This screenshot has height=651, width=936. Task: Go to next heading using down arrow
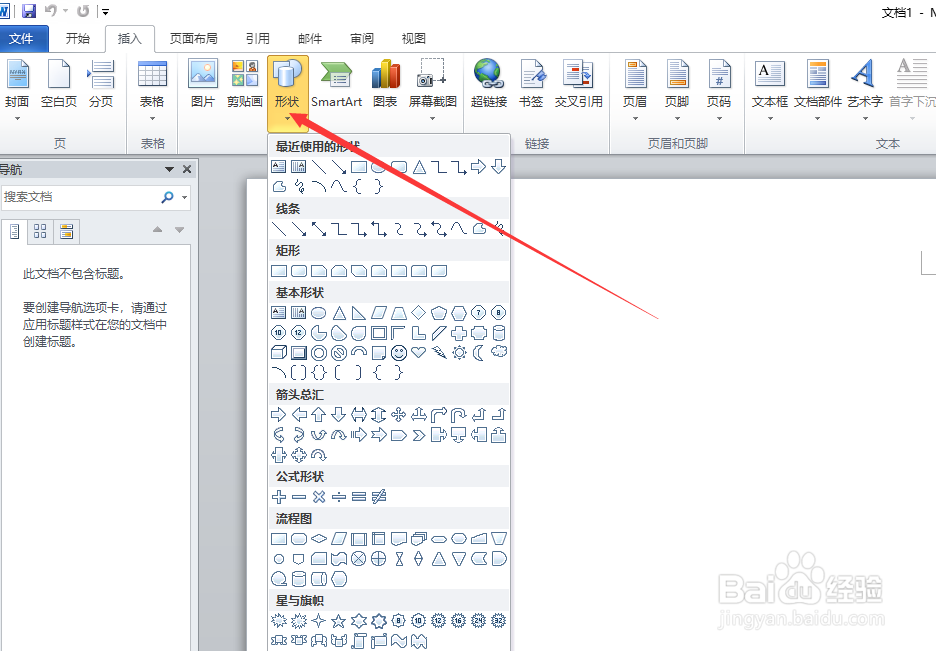pyautogui.click(x=179, y=230)
